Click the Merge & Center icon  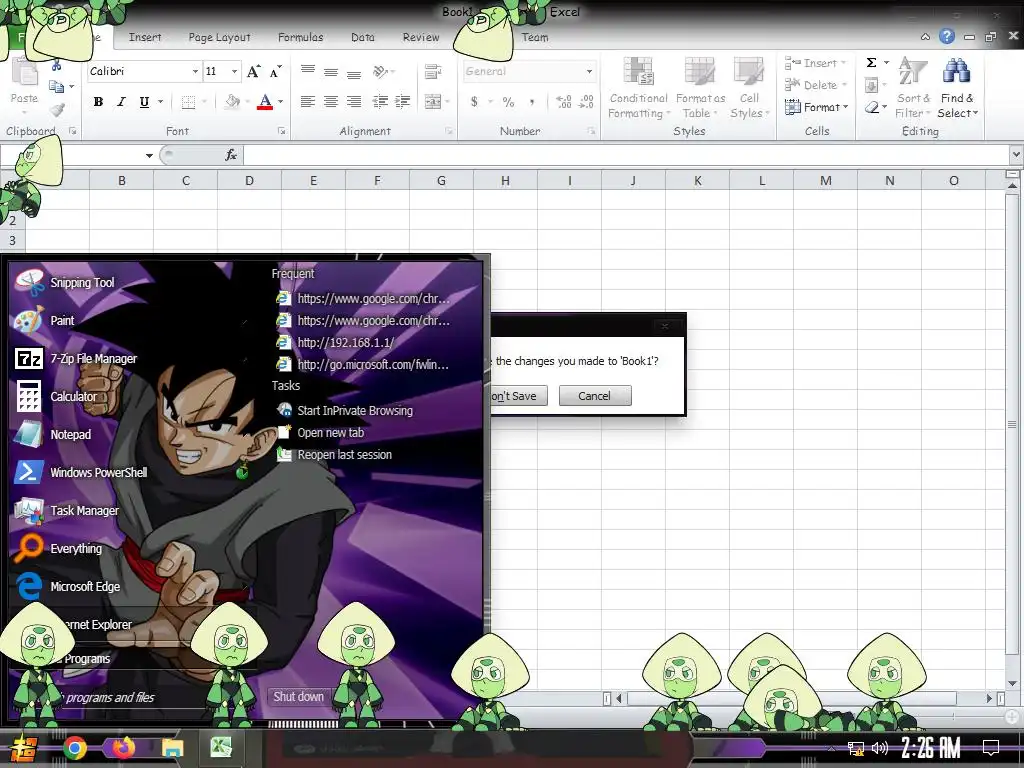click(433, 102)
